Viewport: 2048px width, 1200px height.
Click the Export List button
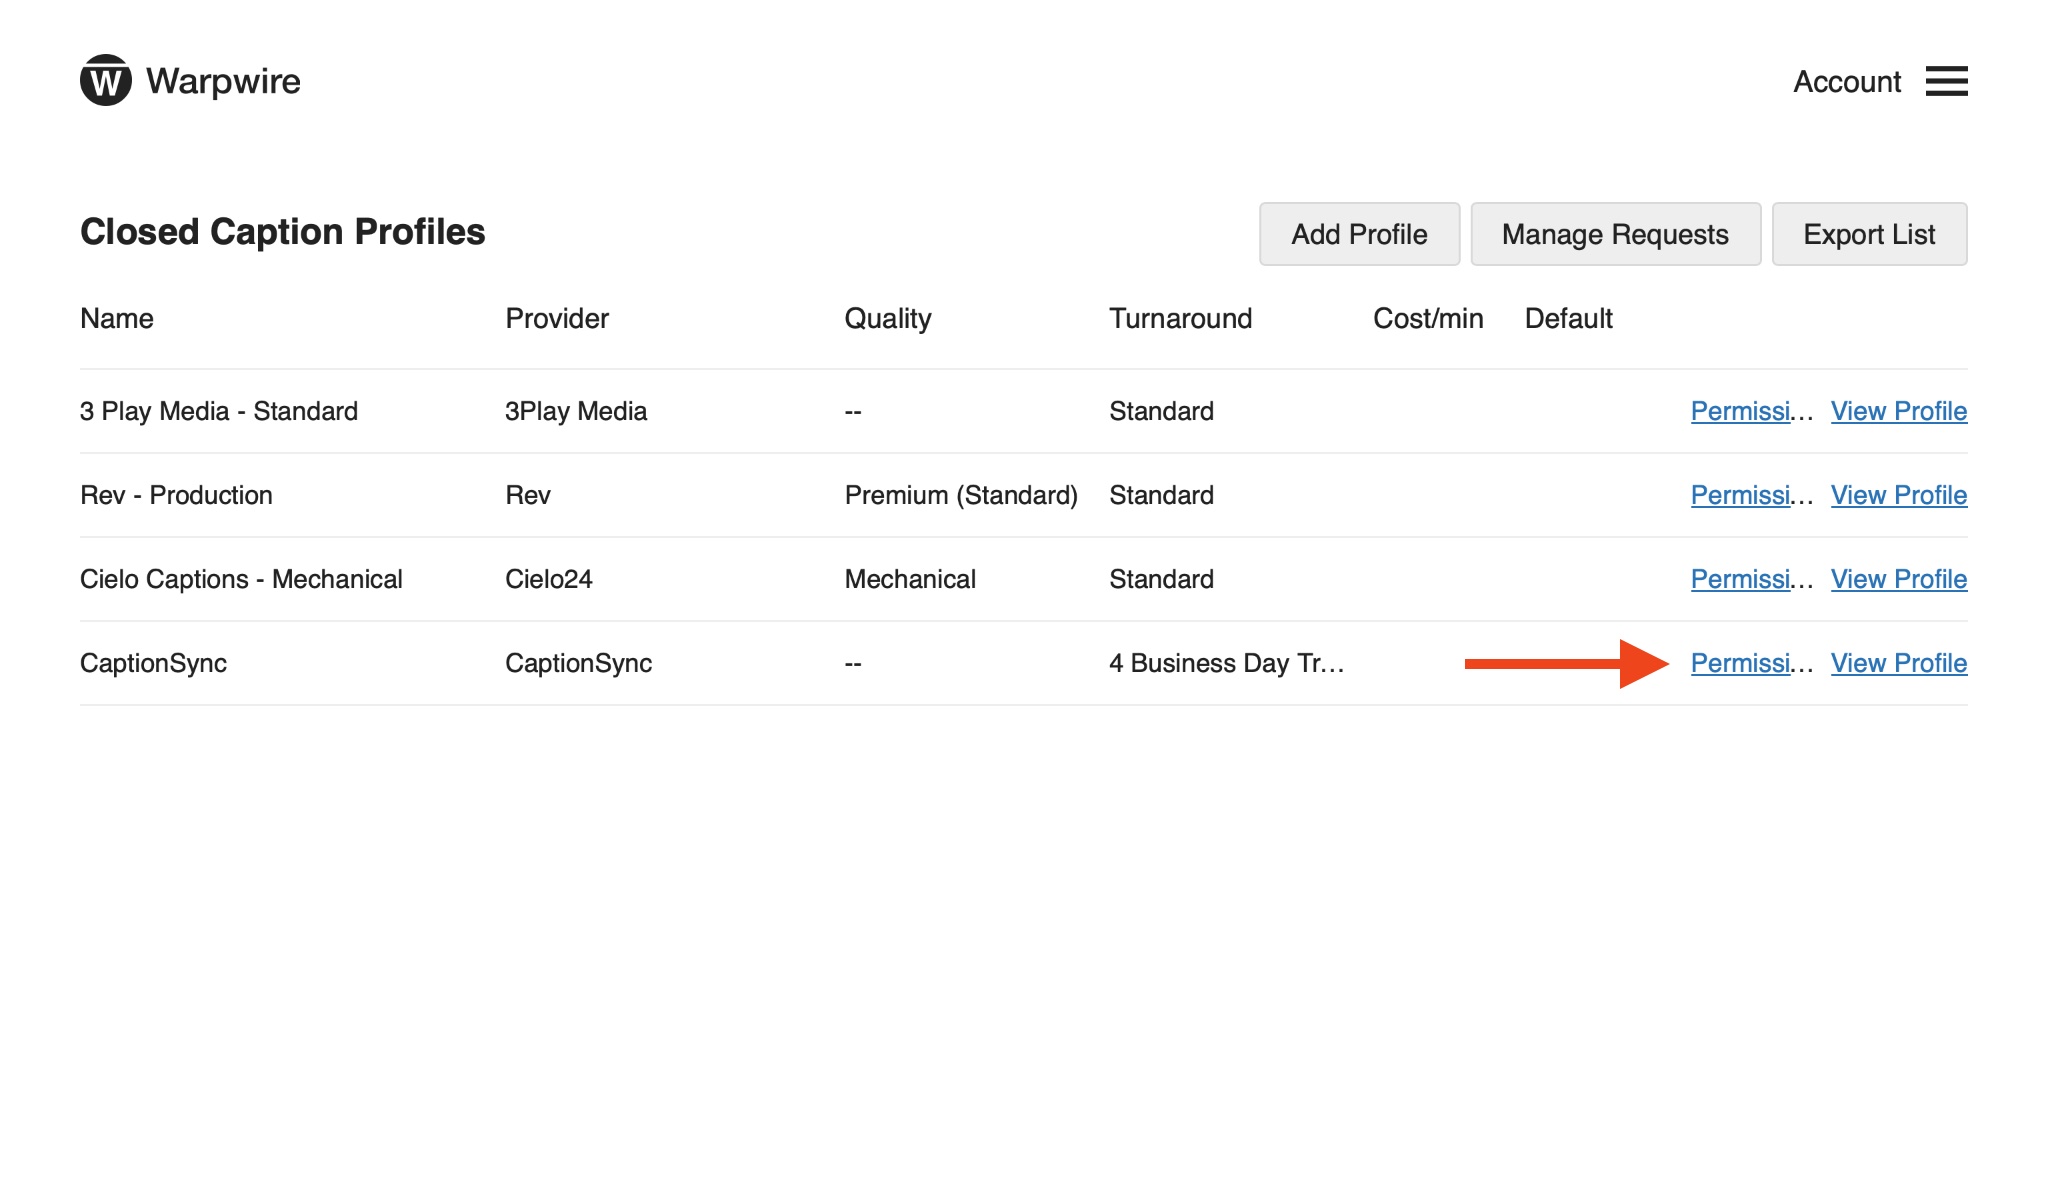click(x=1868, y=233)
